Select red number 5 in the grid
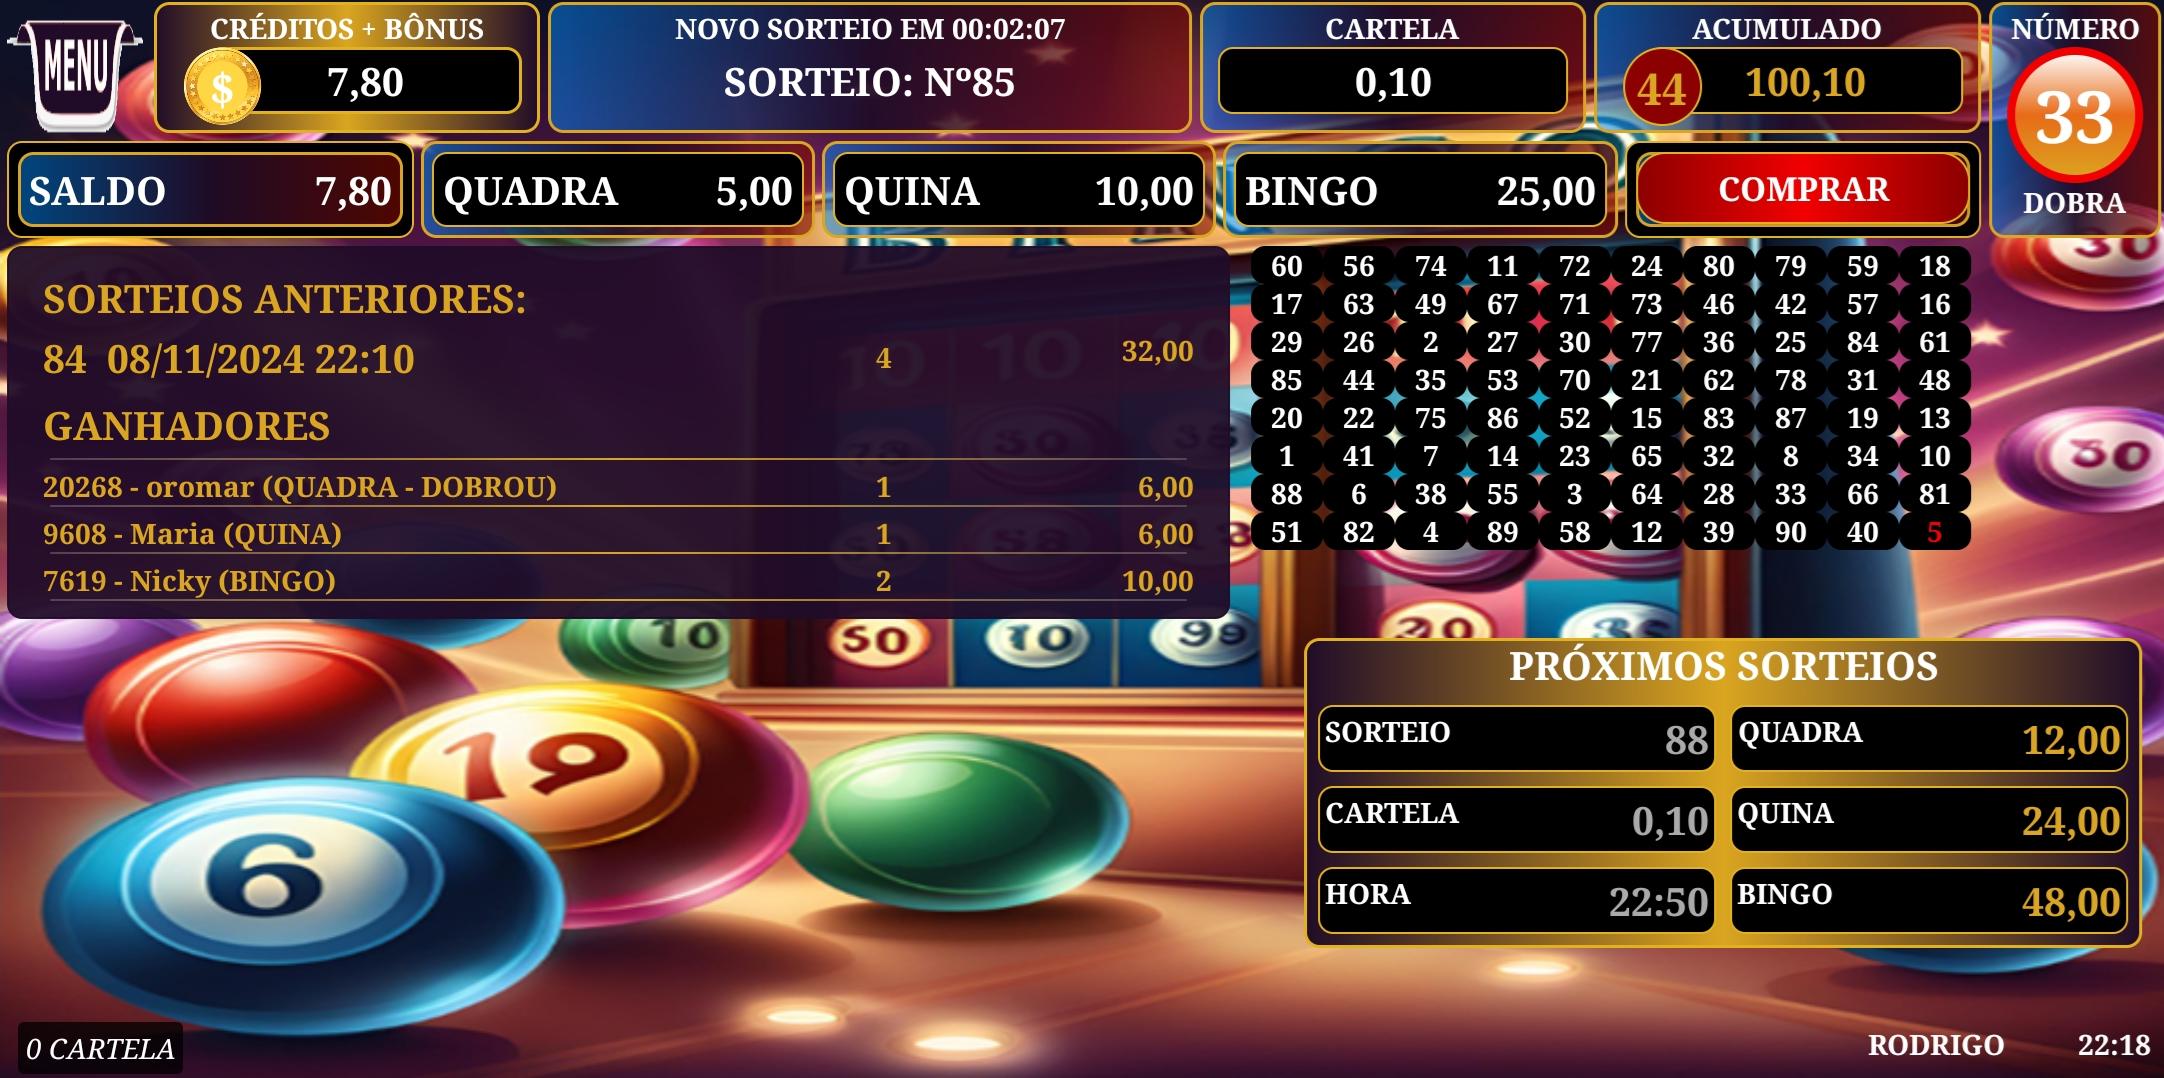The height and width of the screenshot is (1078, 2164). pos(1934,532)
